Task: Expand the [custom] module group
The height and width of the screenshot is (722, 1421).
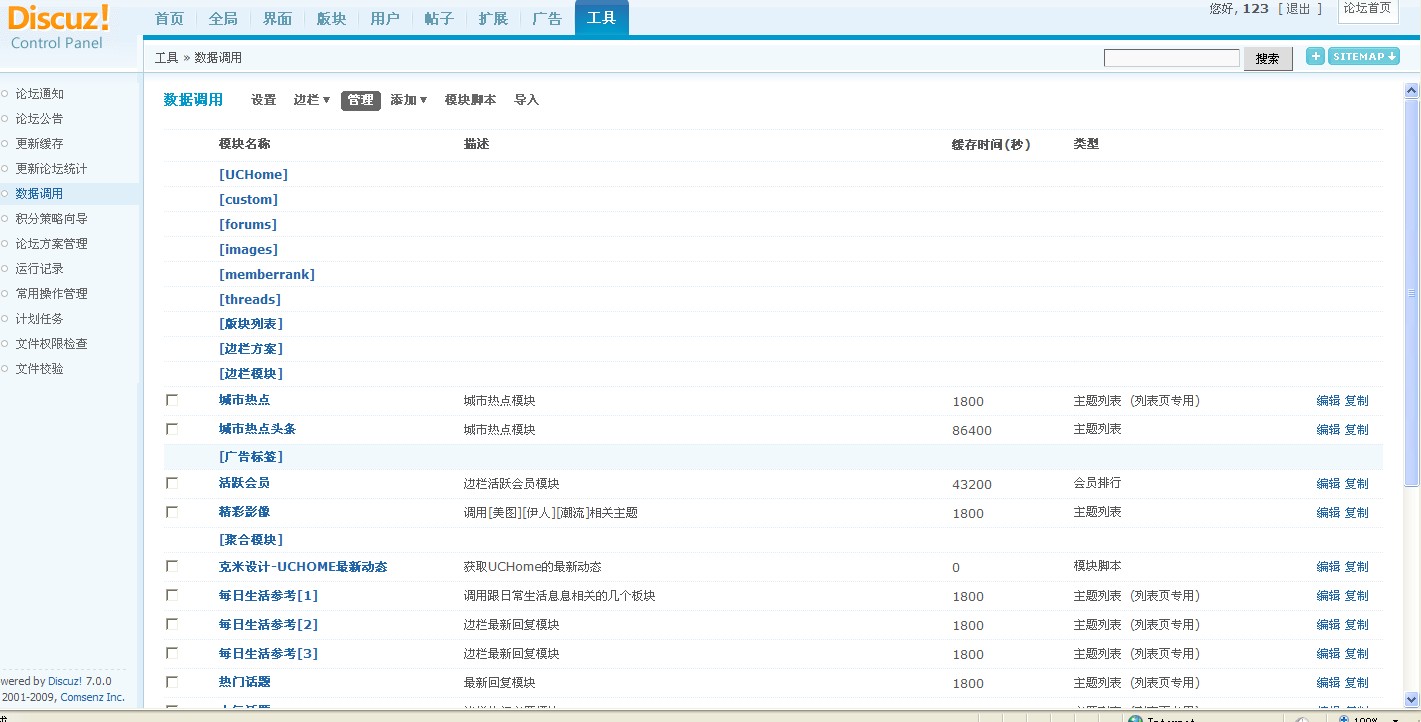Action: click(248, 200)
